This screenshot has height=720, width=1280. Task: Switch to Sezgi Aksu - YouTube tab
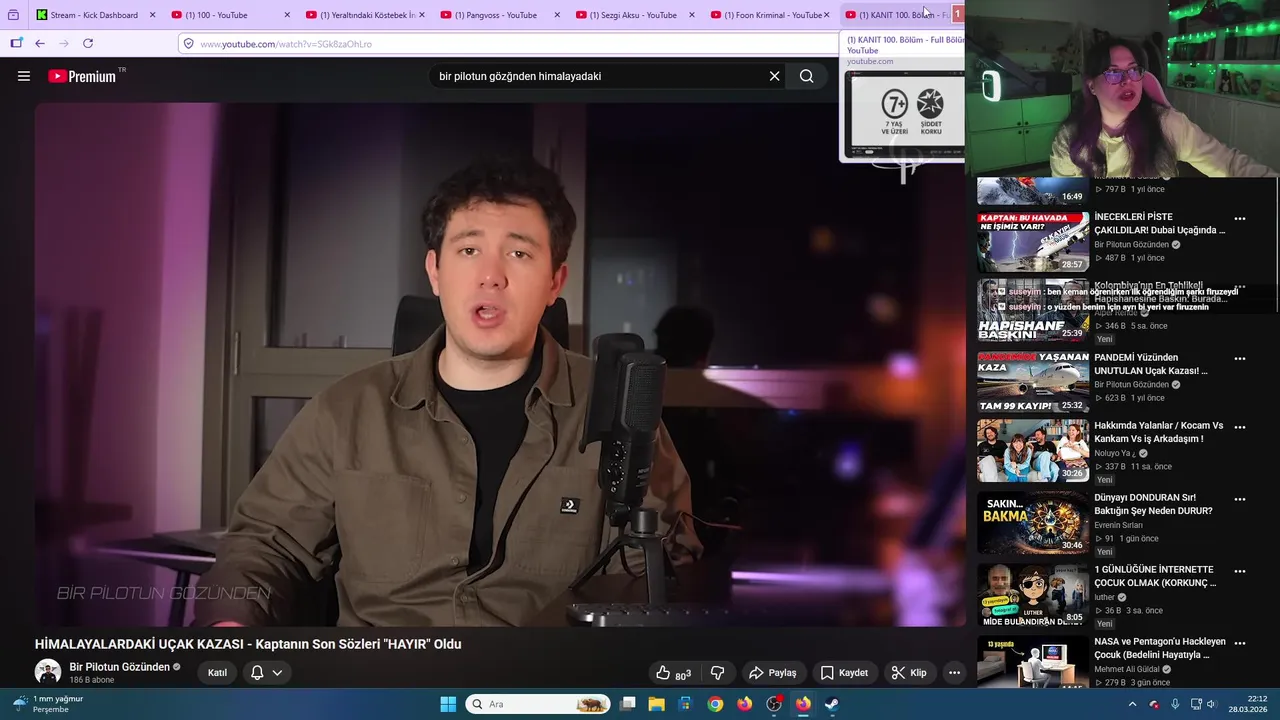pos(635,15)
